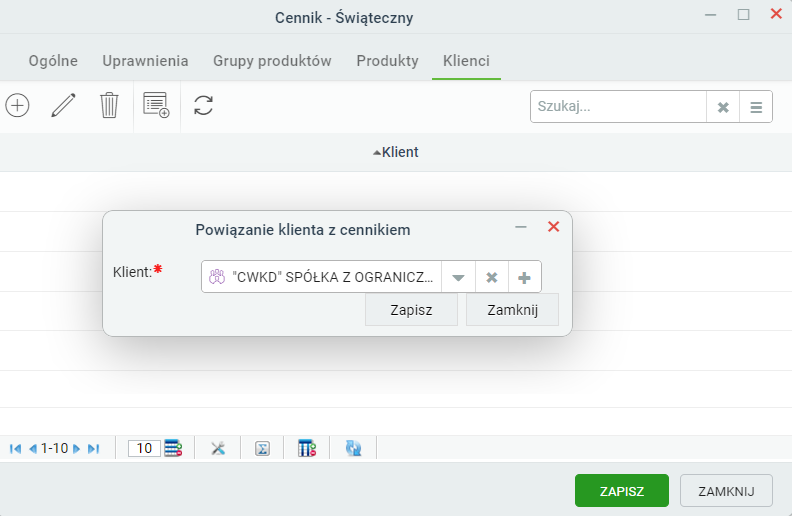The height and width of the screenshot is (516, 792).
Task: Expand the Klient combo box dropdown
Action: [458, 277]
